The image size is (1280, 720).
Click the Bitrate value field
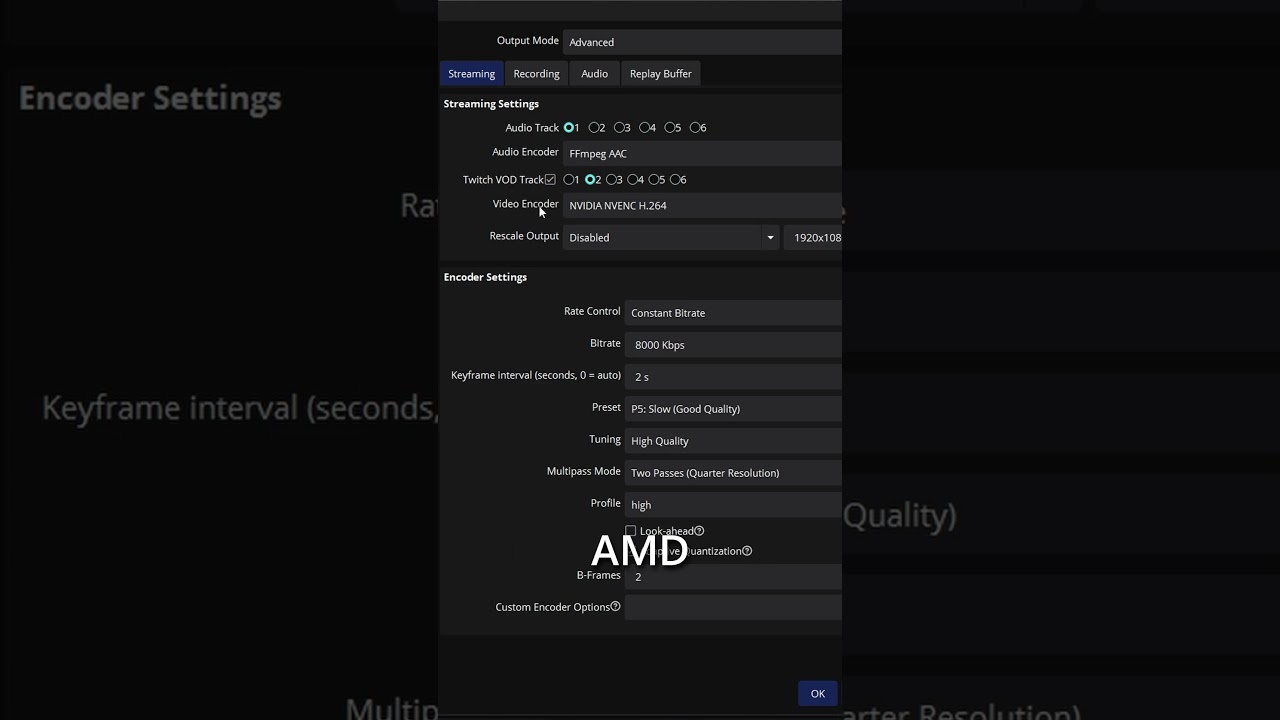coord(733,345)
